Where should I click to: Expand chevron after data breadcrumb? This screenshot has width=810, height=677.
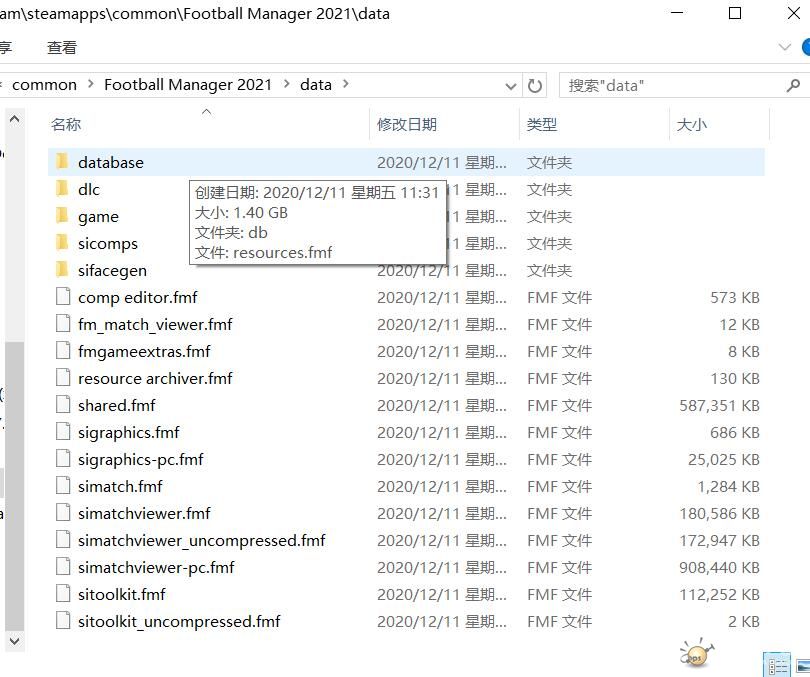(x=346, y=84)
